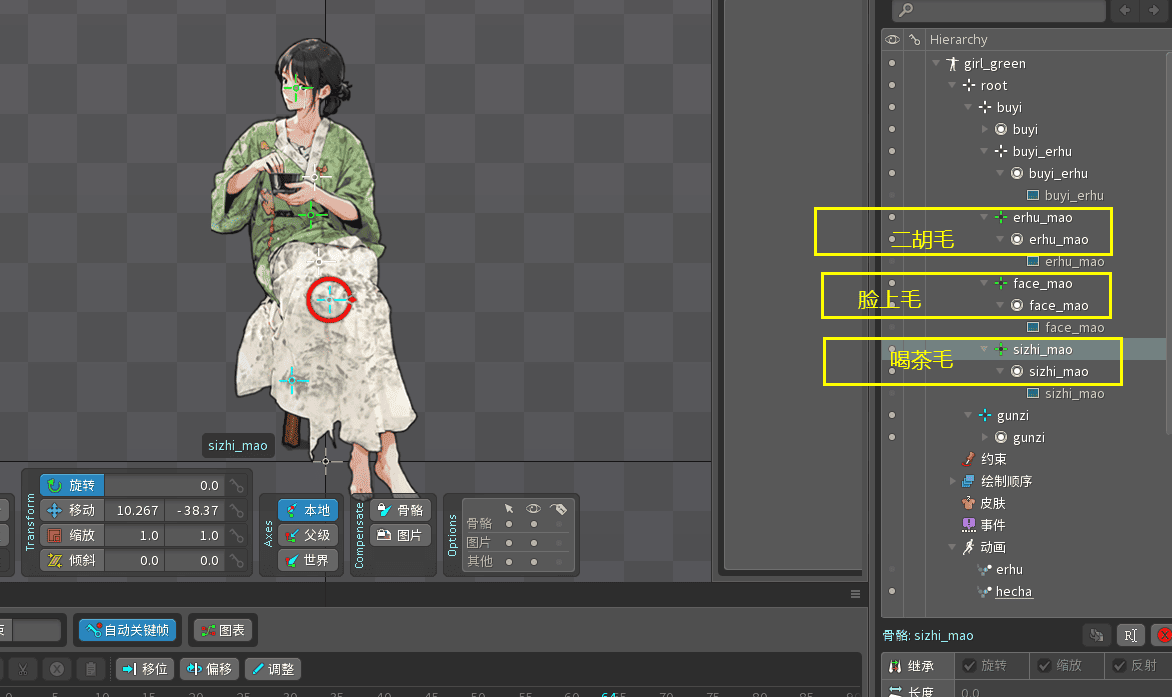Select the Shear (倾斜) transform tool
Viewport: 1172px width, 697px height.
pyautogui.click(x=72, y=560)
